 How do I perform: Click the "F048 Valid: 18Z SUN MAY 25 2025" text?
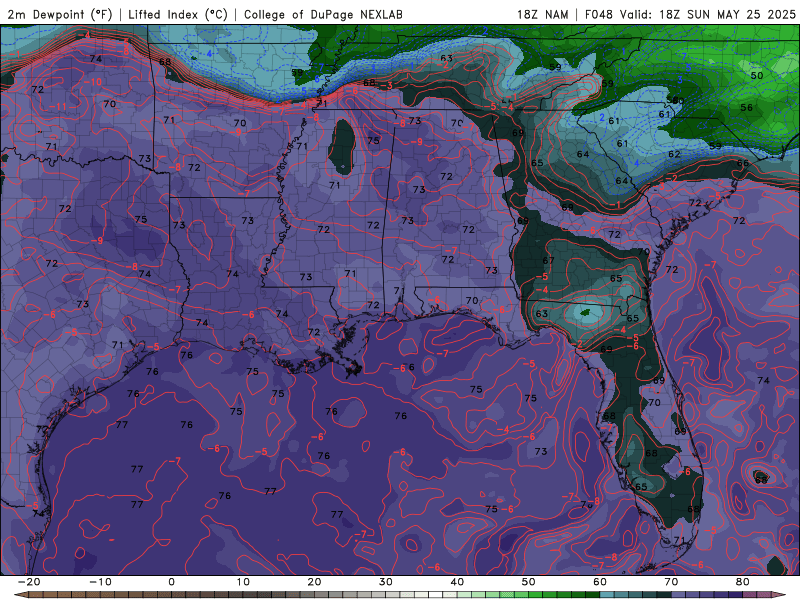pyautogui.click(x=690, y=14)
